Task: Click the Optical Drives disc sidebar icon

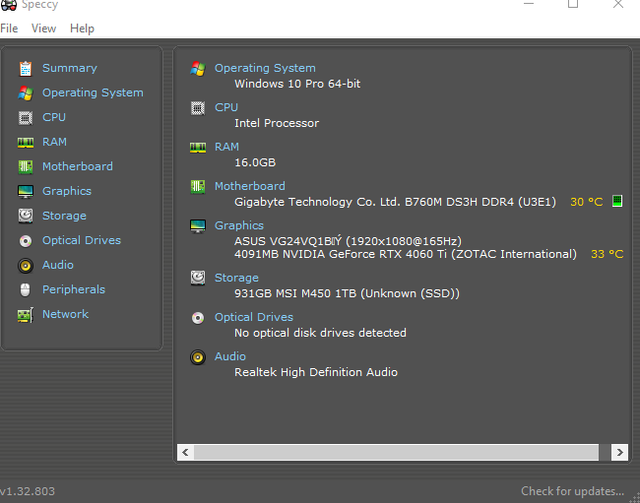Action: click(x=25, y=241)
